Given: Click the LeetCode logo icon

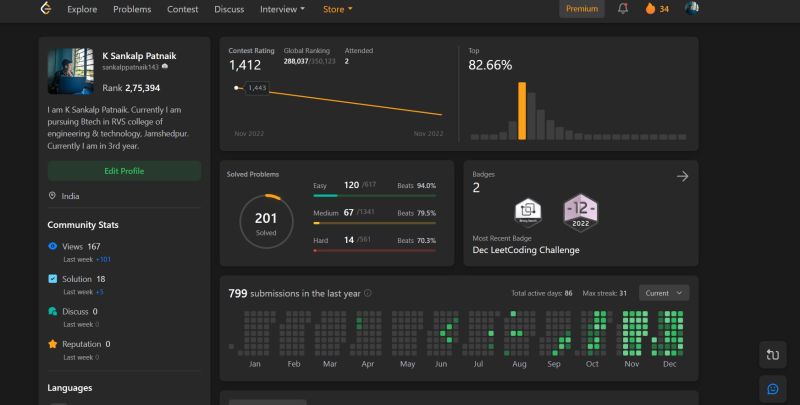Looking at the screenshot, I should pos(46,8).
